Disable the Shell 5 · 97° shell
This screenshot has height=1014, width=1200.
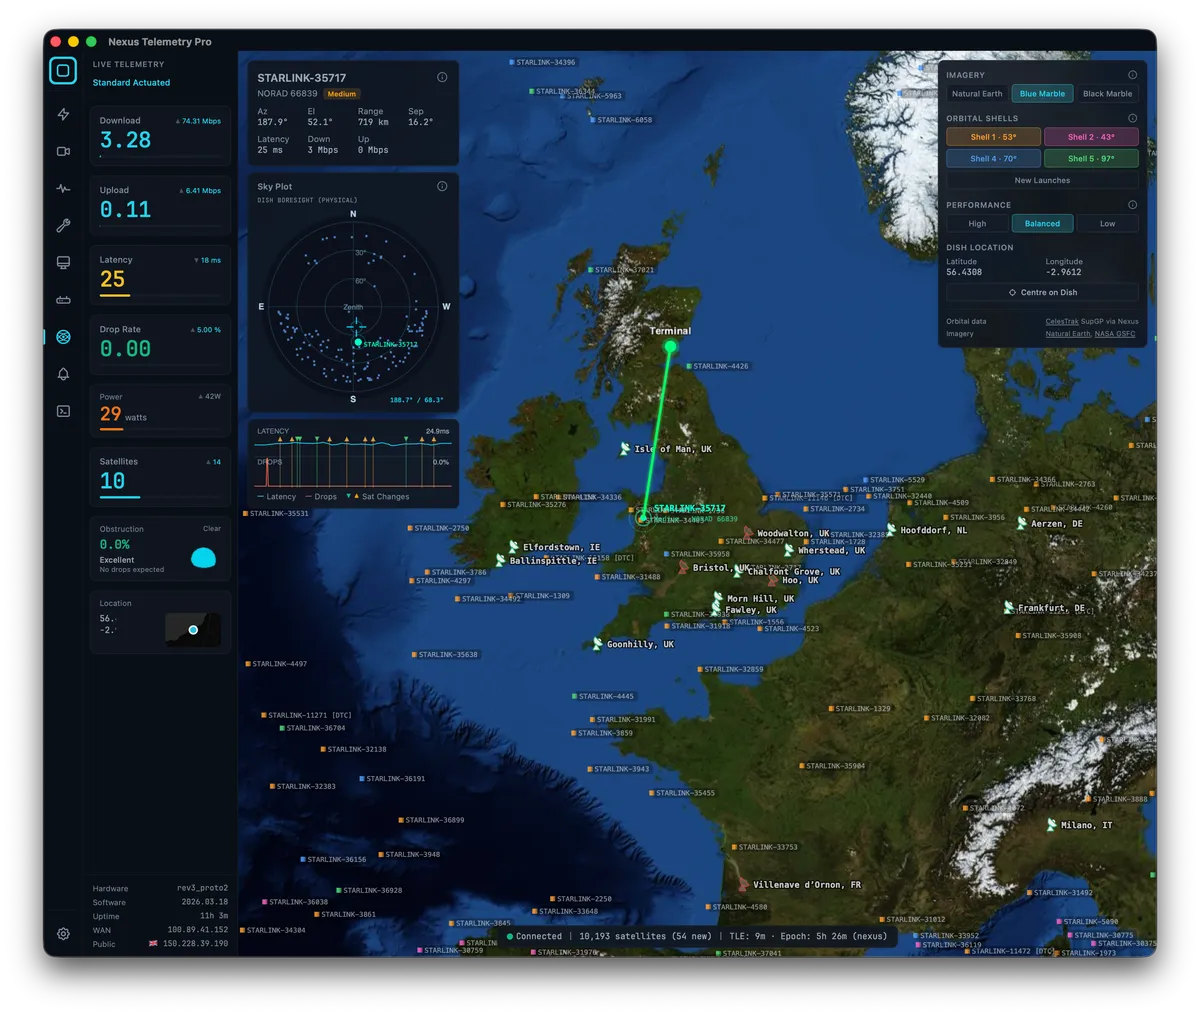point(1092,158)
